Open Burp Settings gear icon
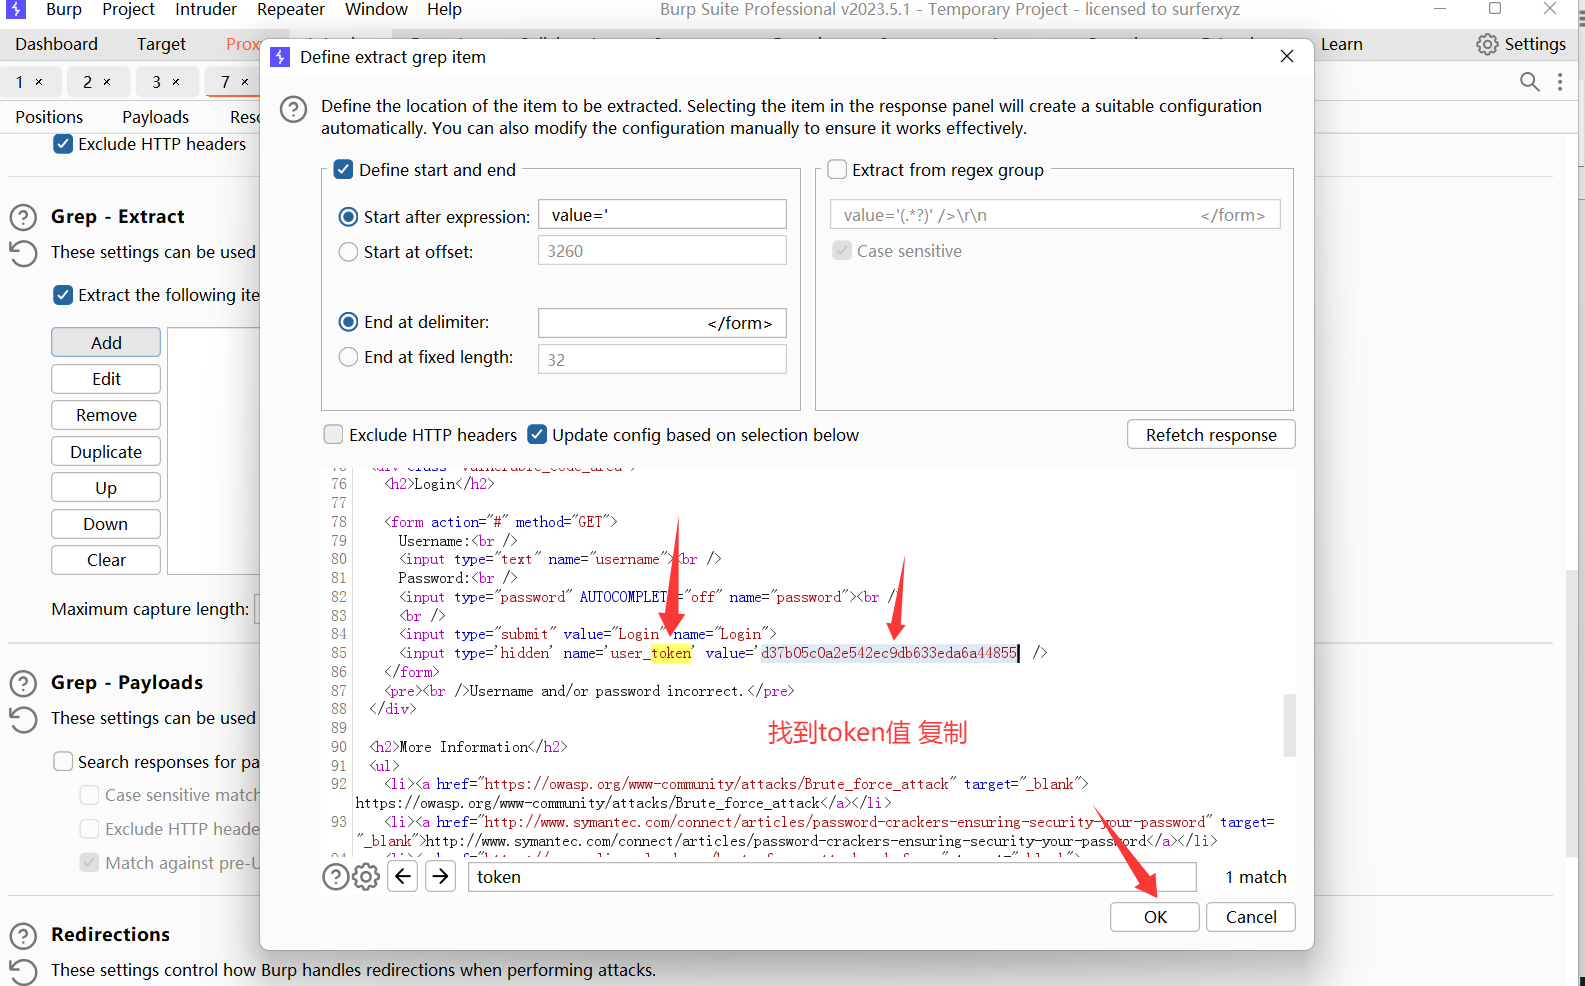 coord(1487,44)
